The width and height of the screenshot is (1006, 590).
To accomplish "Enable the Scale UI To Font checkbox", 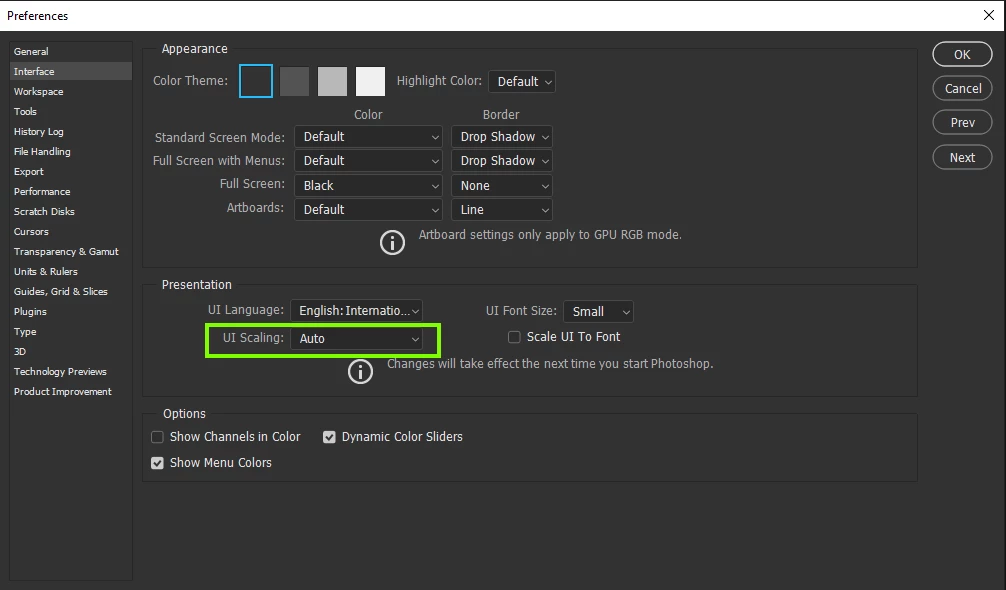I will (514, 337).
